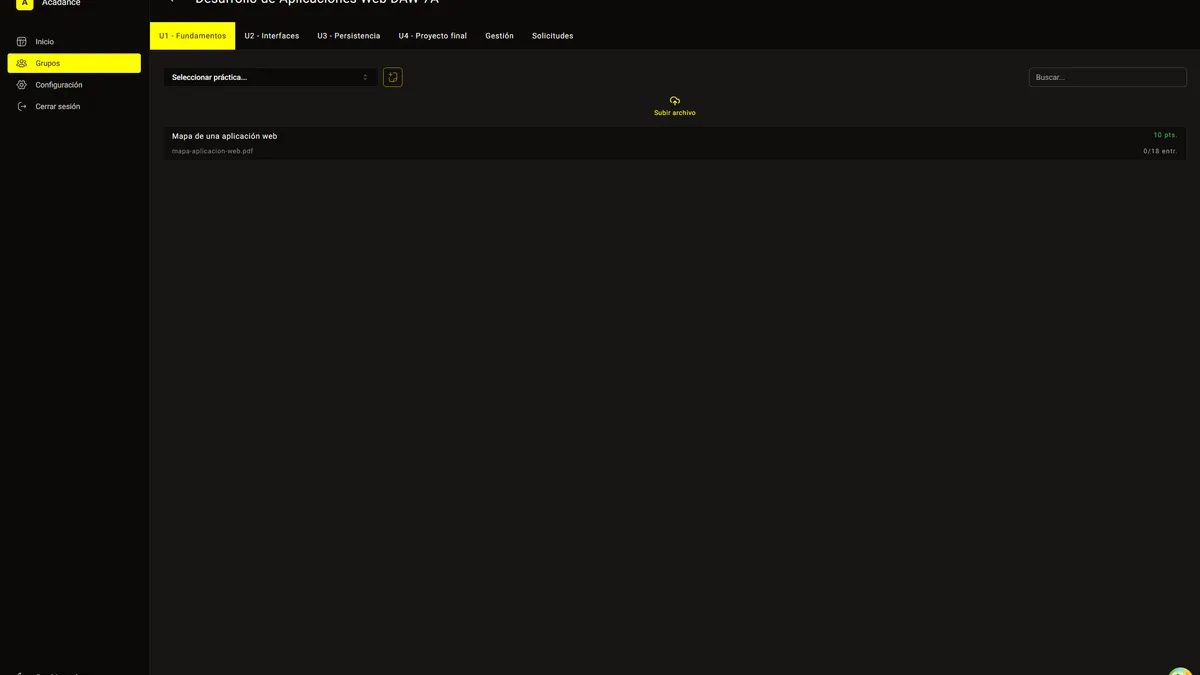The width and height of the screenshot is (1200, 675).
Task: Click the Subir archivo label
Action: [675, 113]
